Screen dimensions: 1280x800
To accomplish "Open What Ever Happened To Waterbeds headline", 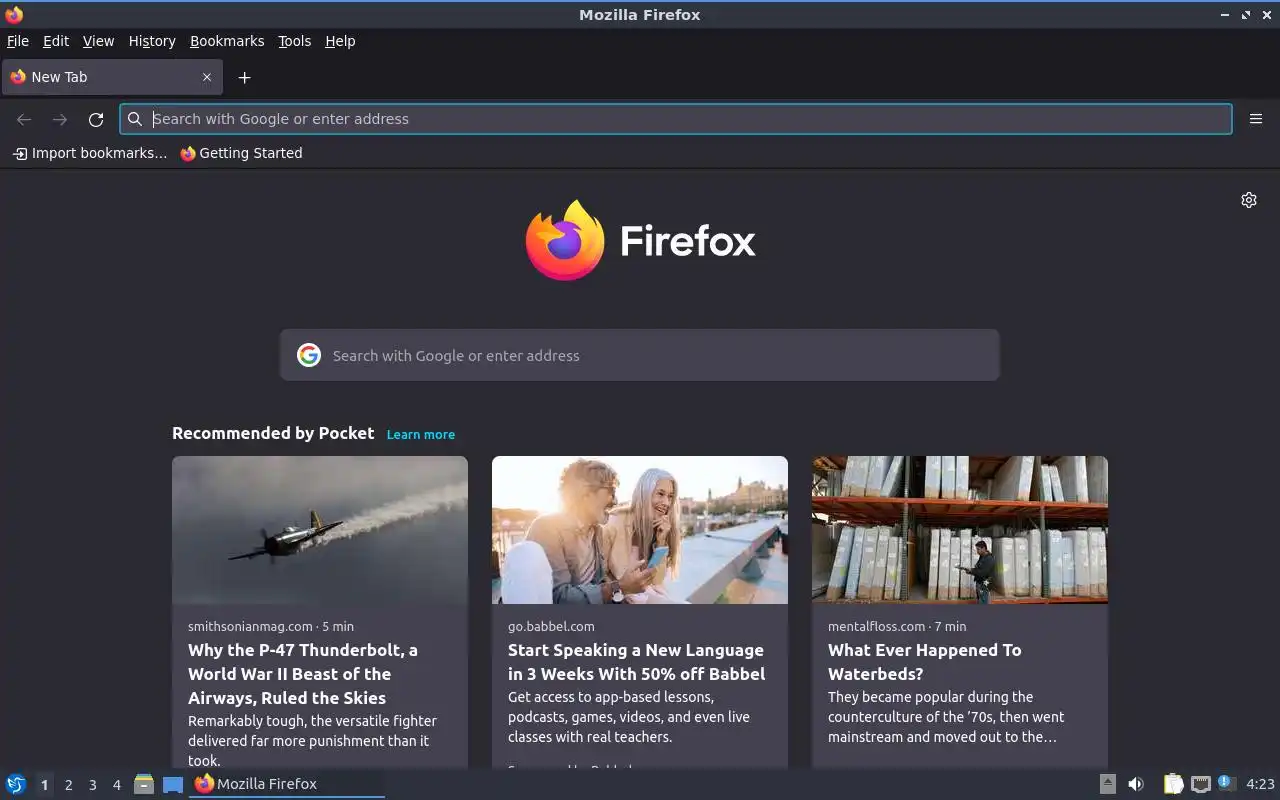I will (925, 662).
